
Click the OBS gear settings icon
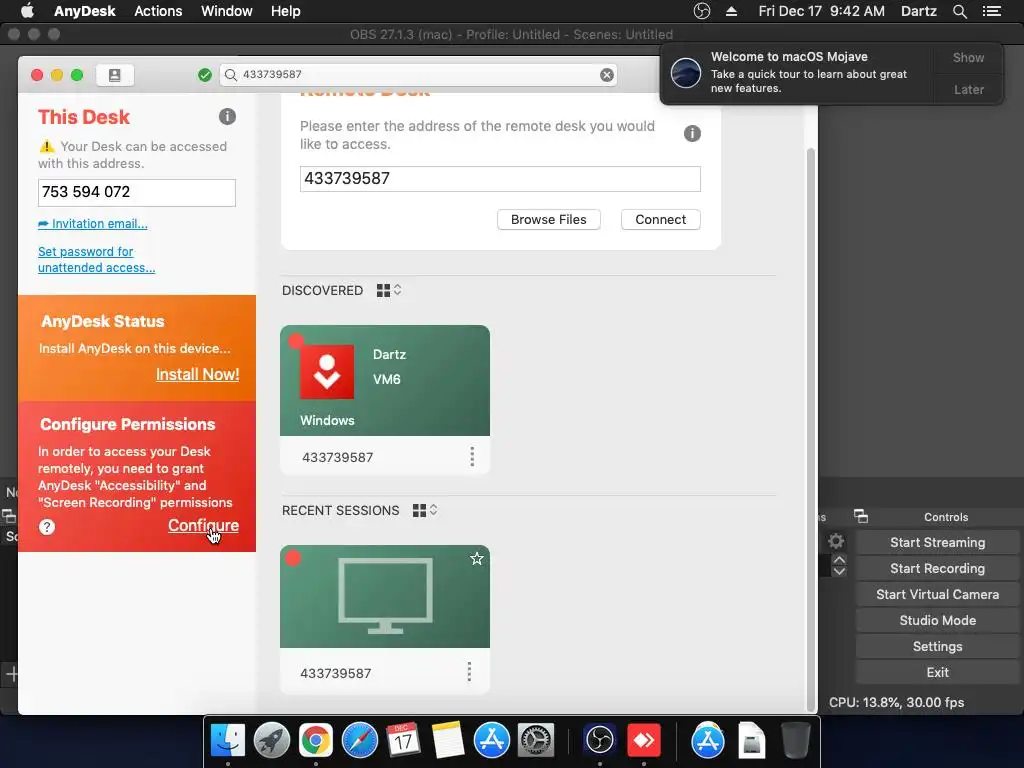[x=836, y=541]
